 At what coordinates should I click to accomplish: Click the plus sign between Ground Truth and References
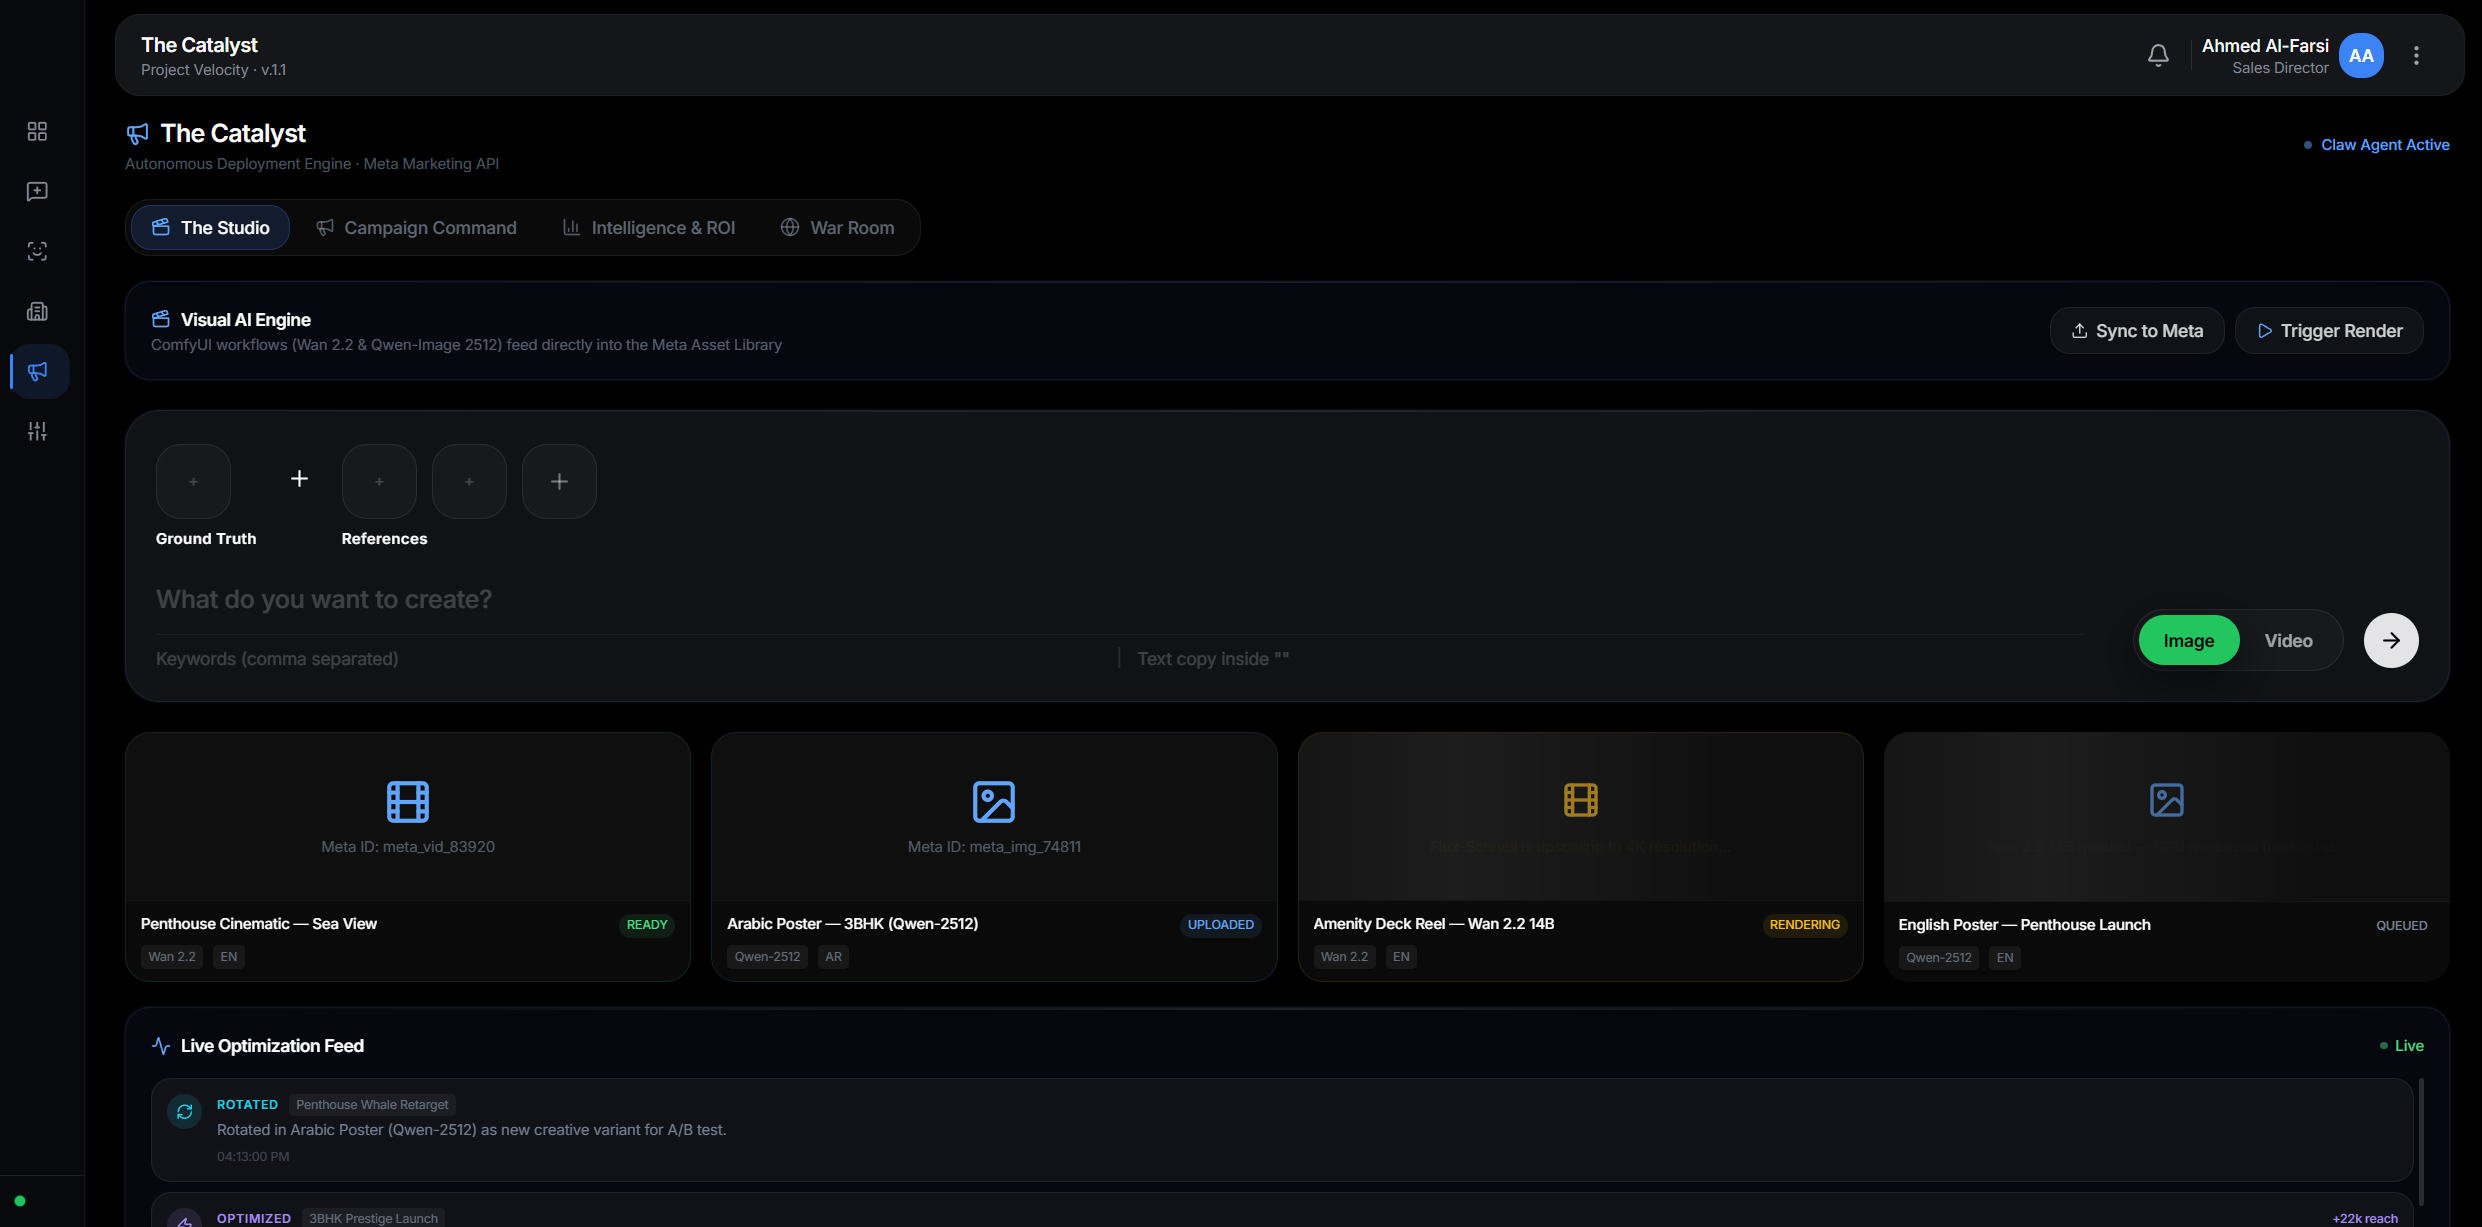tap(299, 479)
